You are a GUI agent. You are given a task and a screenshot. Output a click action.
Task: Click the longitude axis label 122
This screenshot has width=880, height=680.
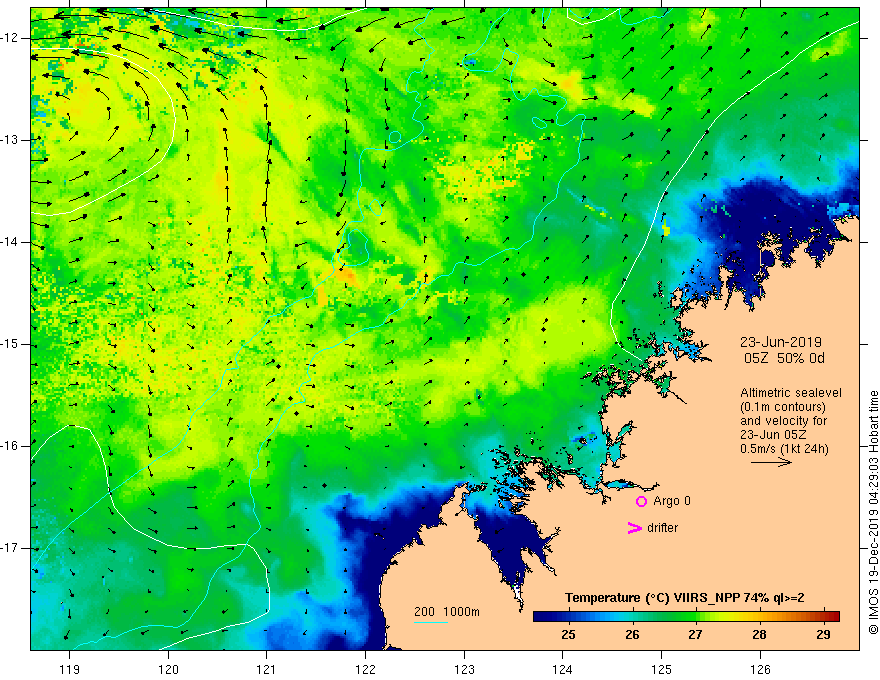[365, 669]
